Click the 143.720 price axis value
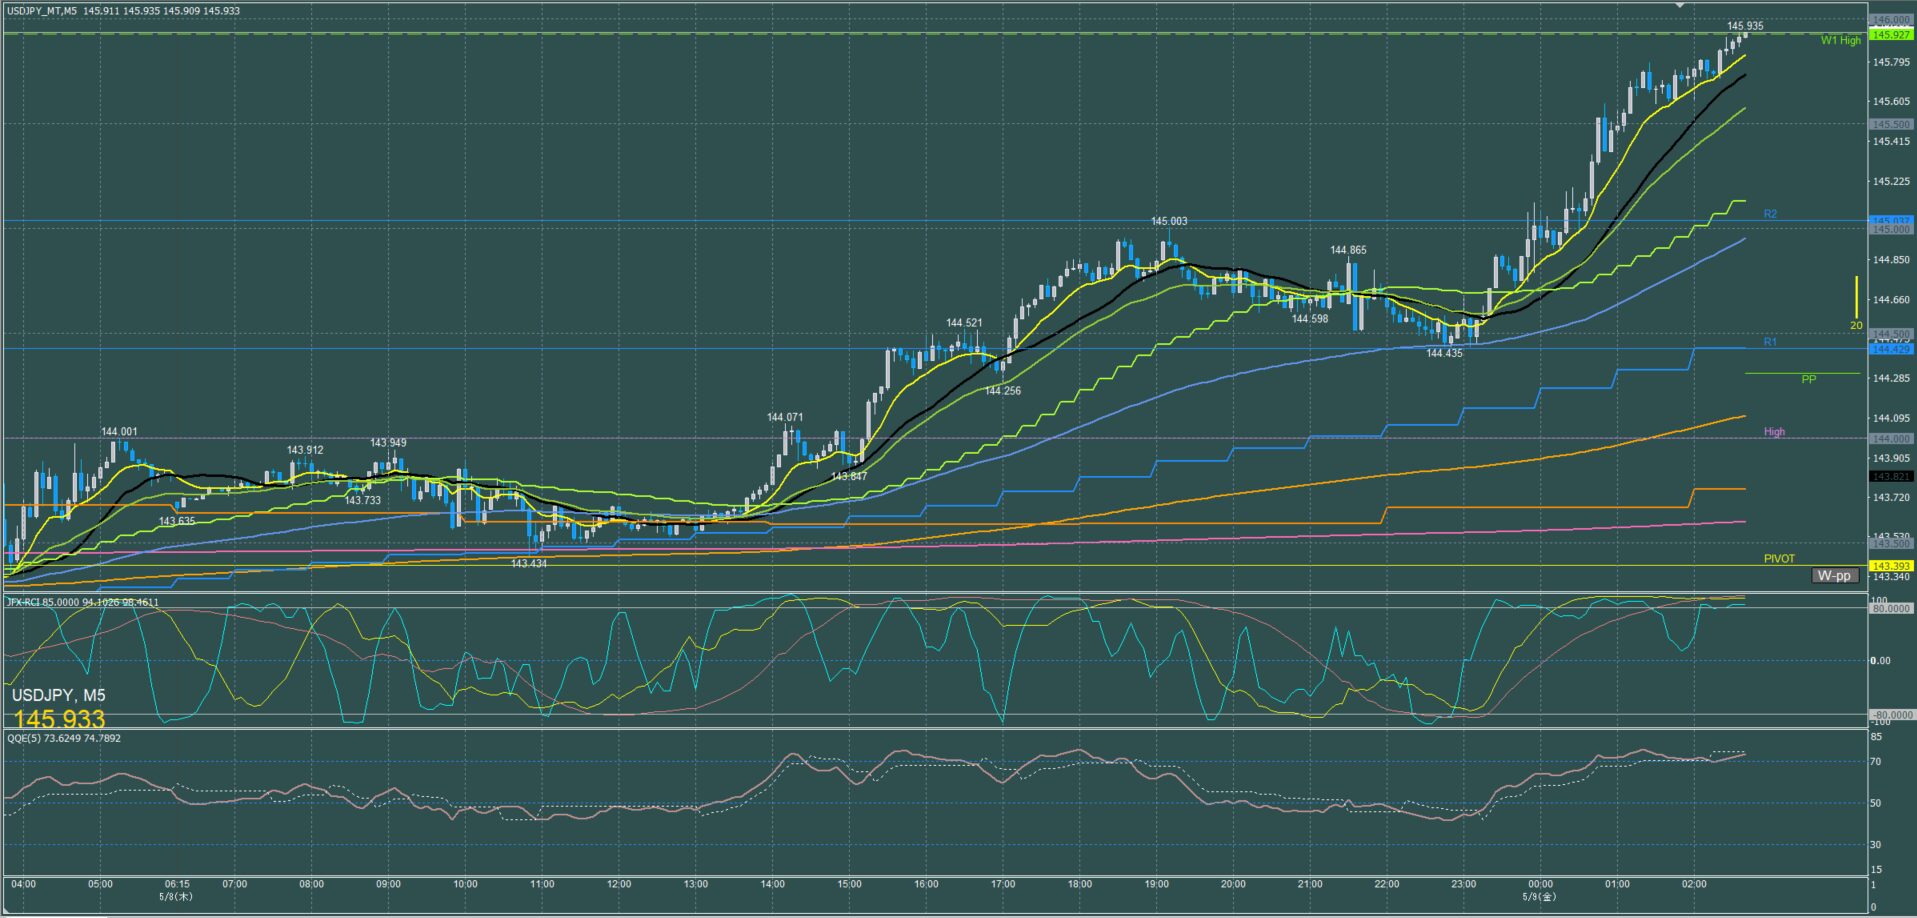 pos(1889,498)
